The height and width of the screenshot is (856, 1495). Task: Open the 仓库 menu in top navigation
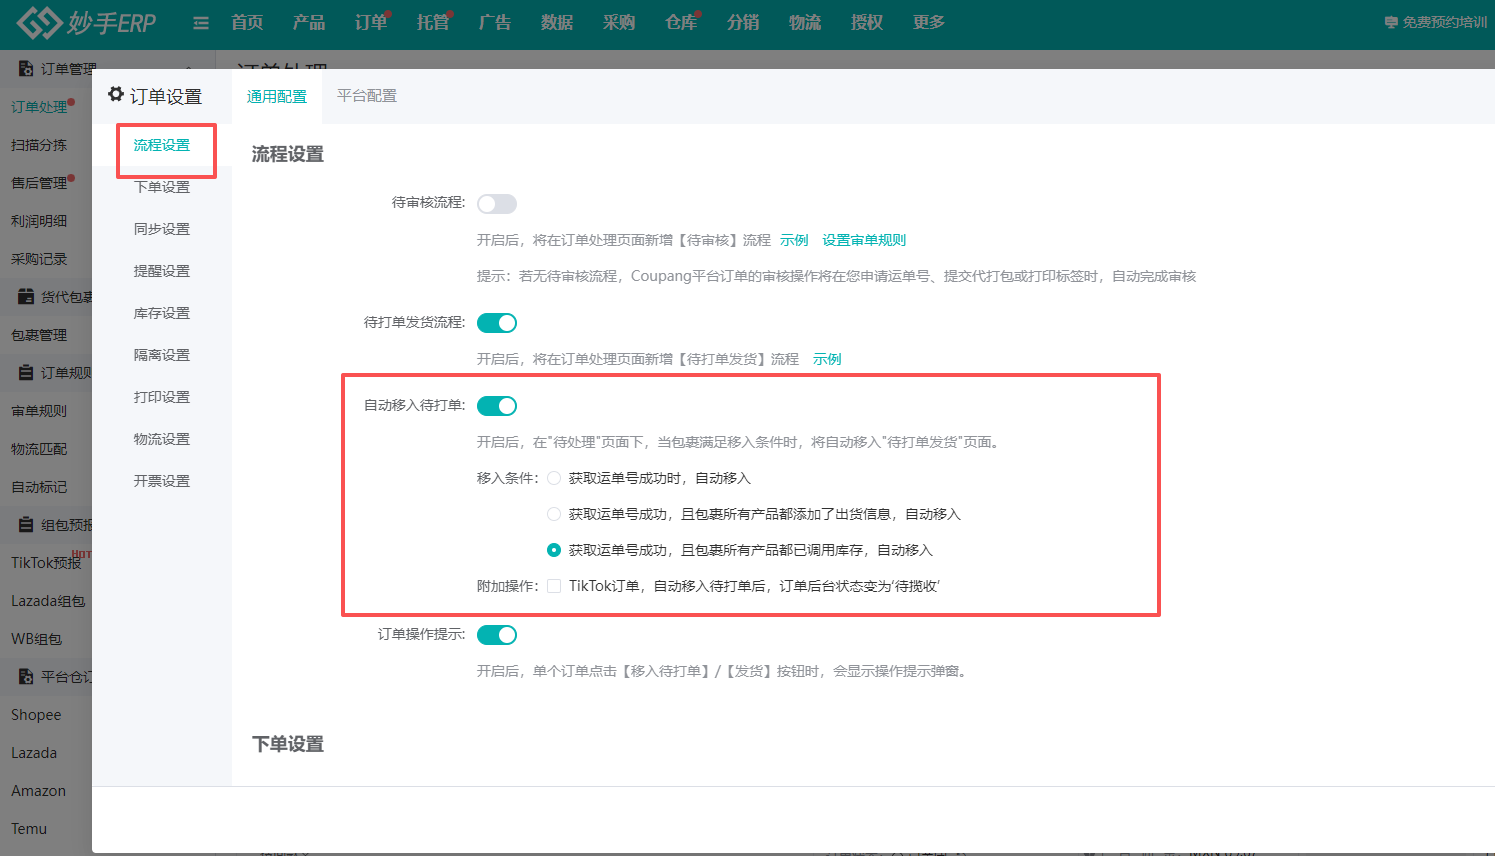(680, 22)
